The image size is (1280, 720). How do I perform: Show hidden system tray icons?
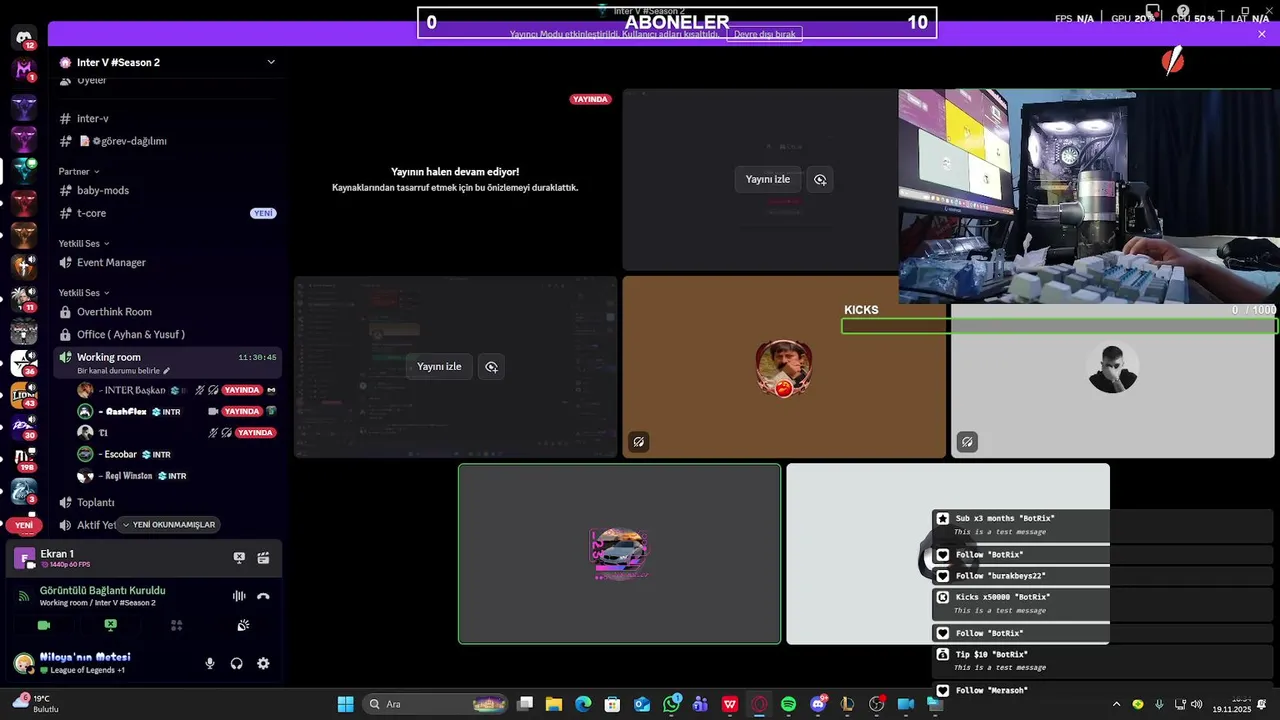[x=1116, y=704]
